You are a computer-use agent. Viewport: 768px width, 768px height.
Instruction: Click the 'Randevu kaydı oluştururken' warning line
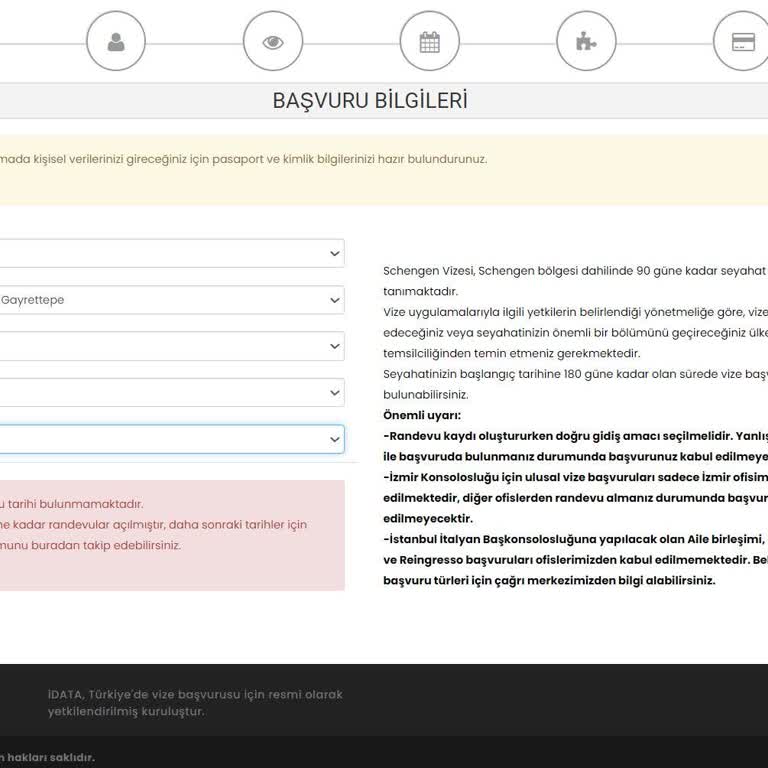click(x=576, y=436)
